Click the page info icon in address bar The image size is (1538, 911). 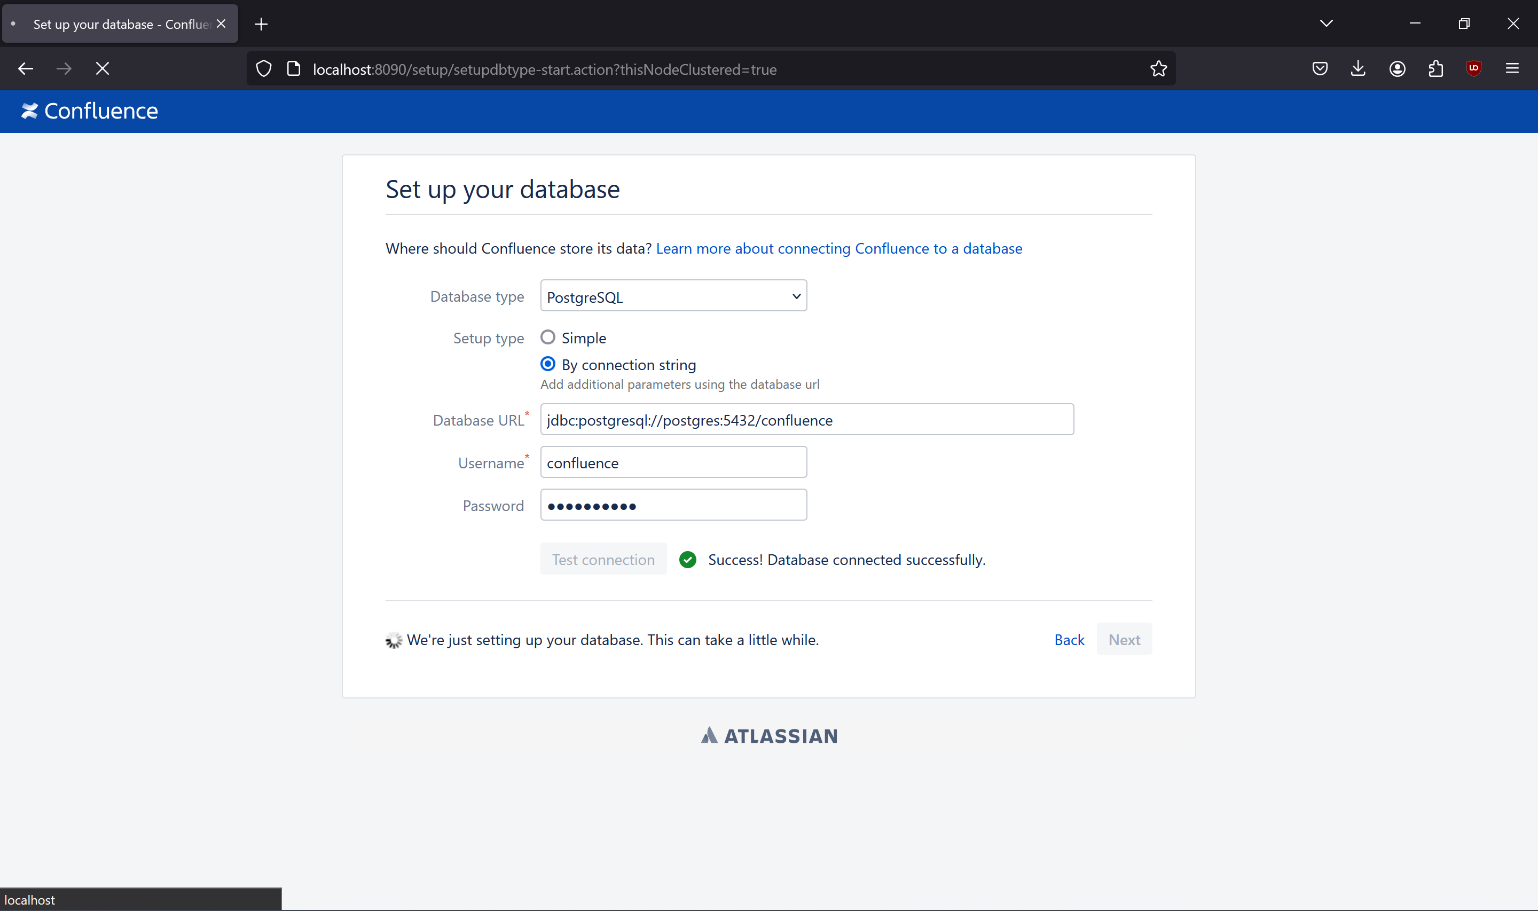(x=294, y=69)
